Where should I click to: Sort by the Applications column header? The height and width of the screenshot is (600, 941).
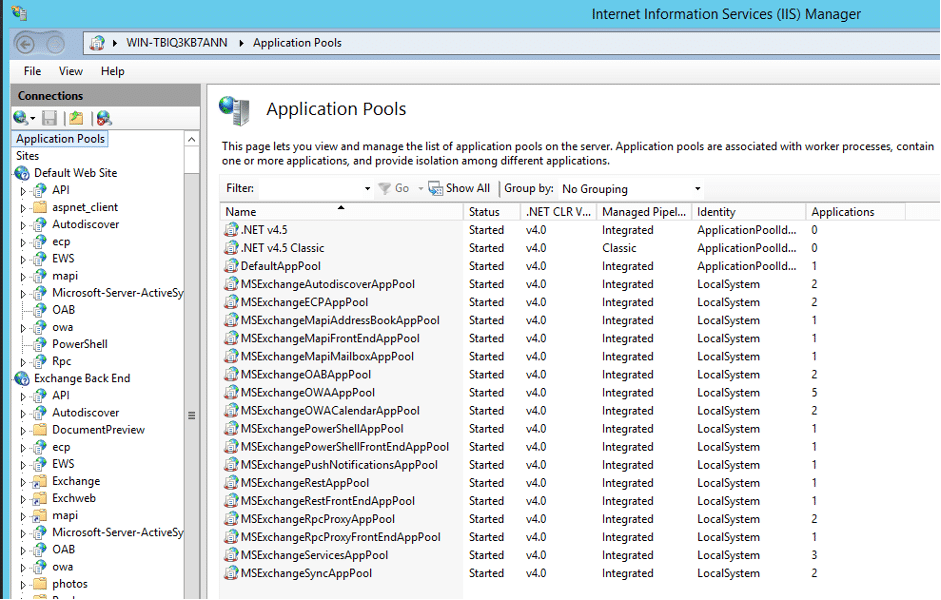pyautogui.click(x=856, y=212)
